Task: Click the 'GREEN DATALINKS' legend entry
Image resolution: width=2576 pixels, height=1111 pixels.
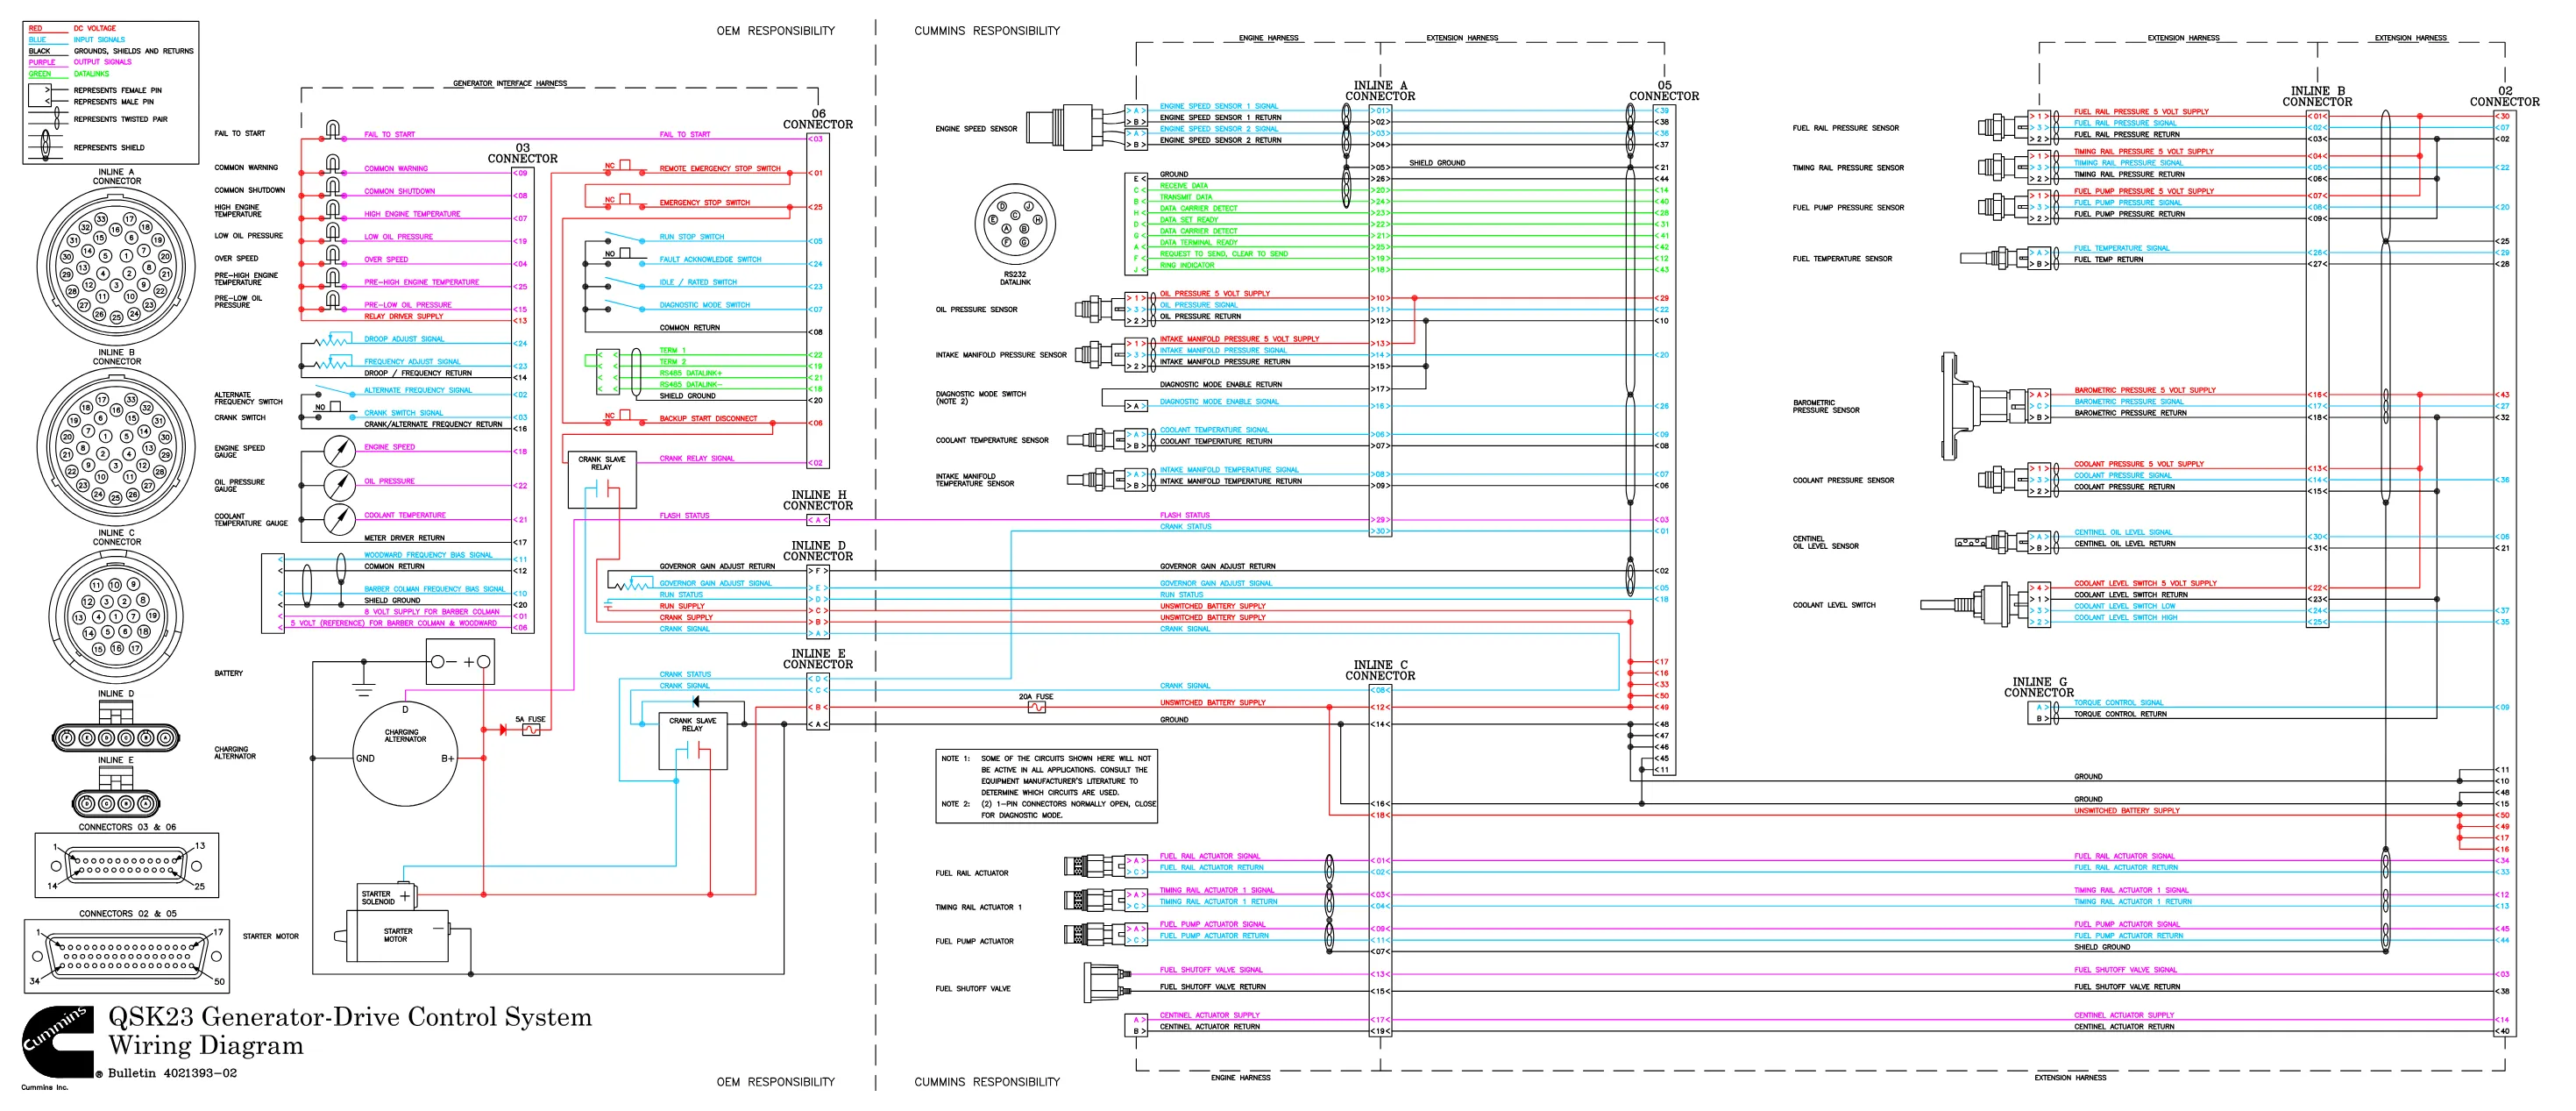Action: click(x=69, y=73)
